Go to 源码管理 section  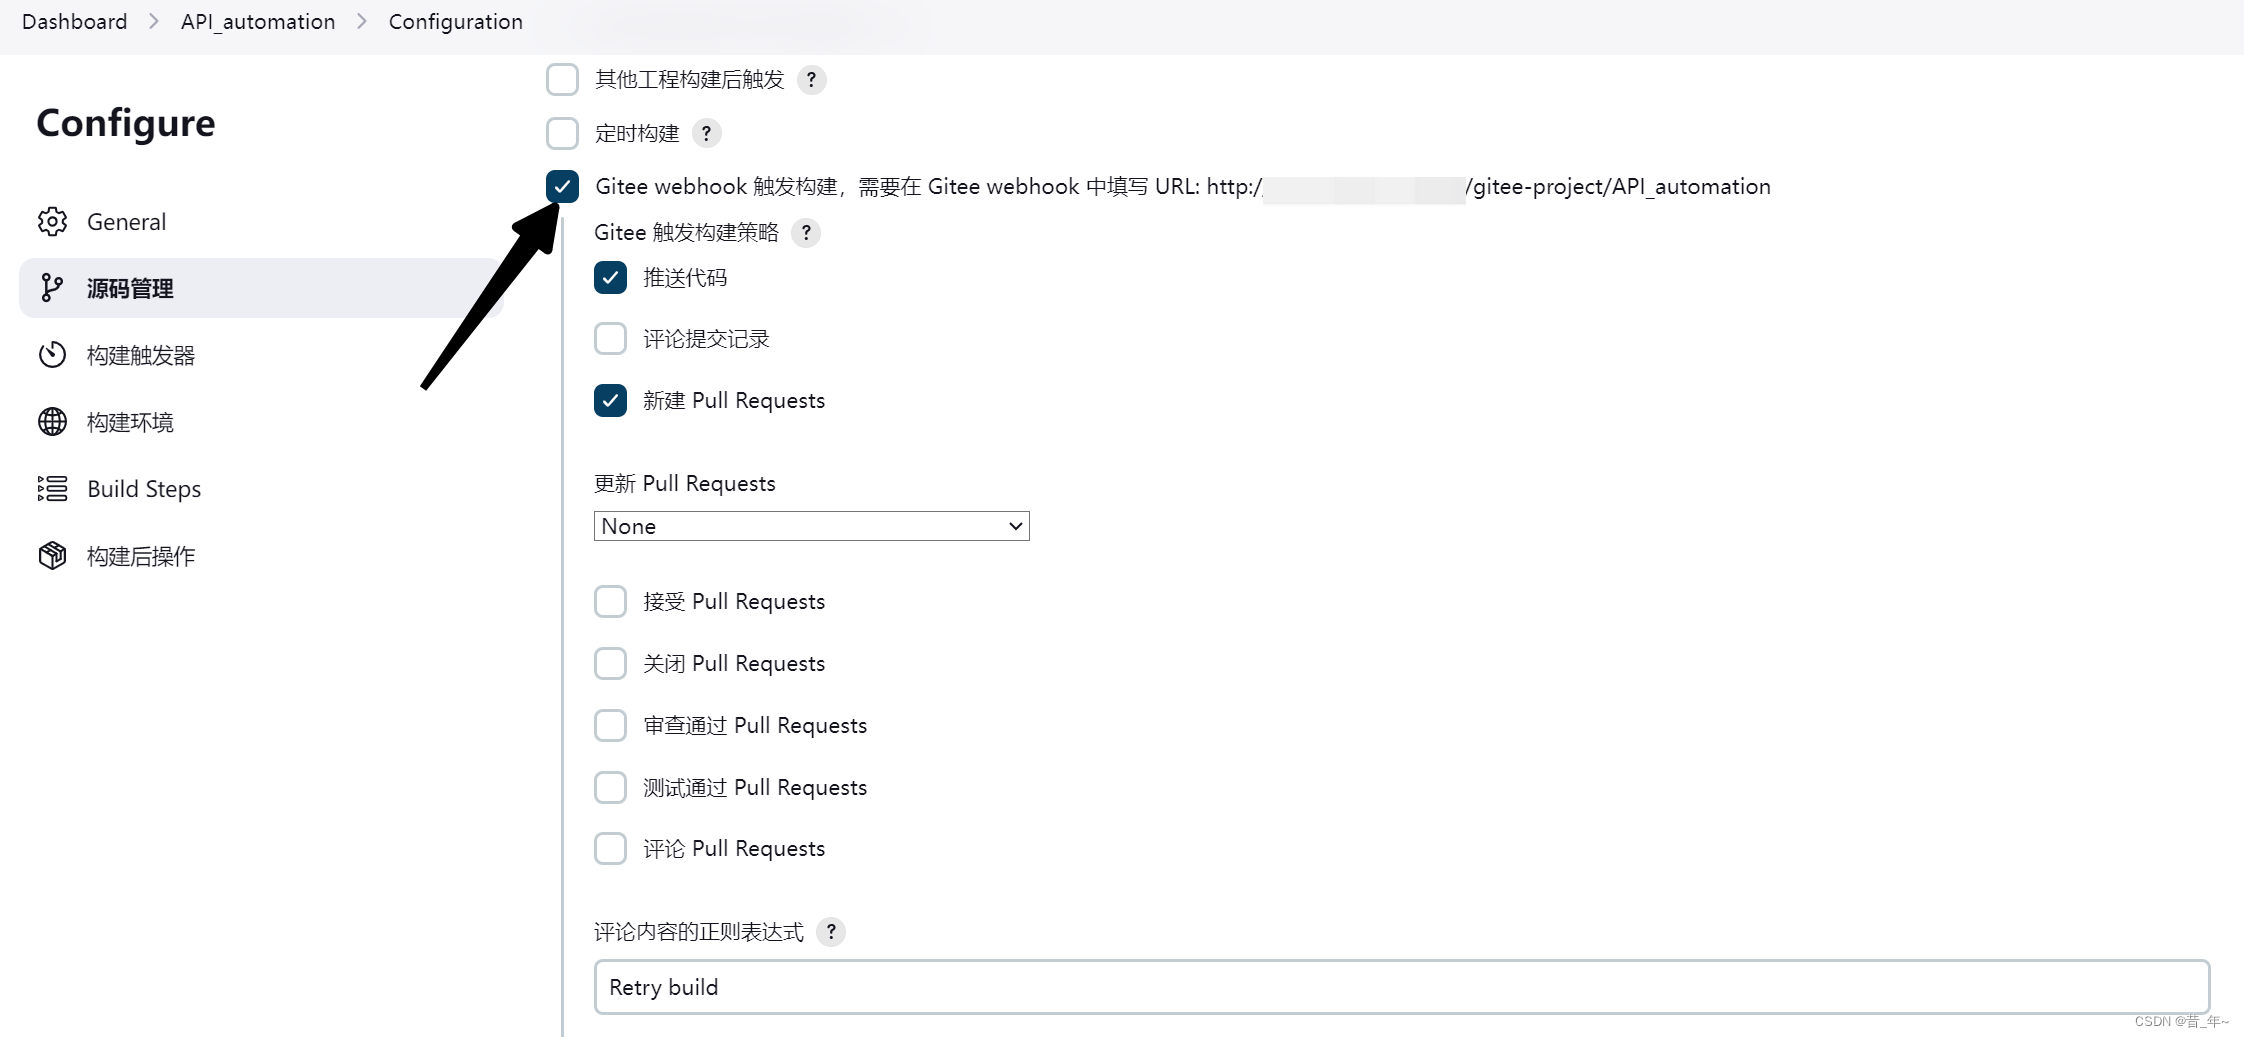click(260, 288)
